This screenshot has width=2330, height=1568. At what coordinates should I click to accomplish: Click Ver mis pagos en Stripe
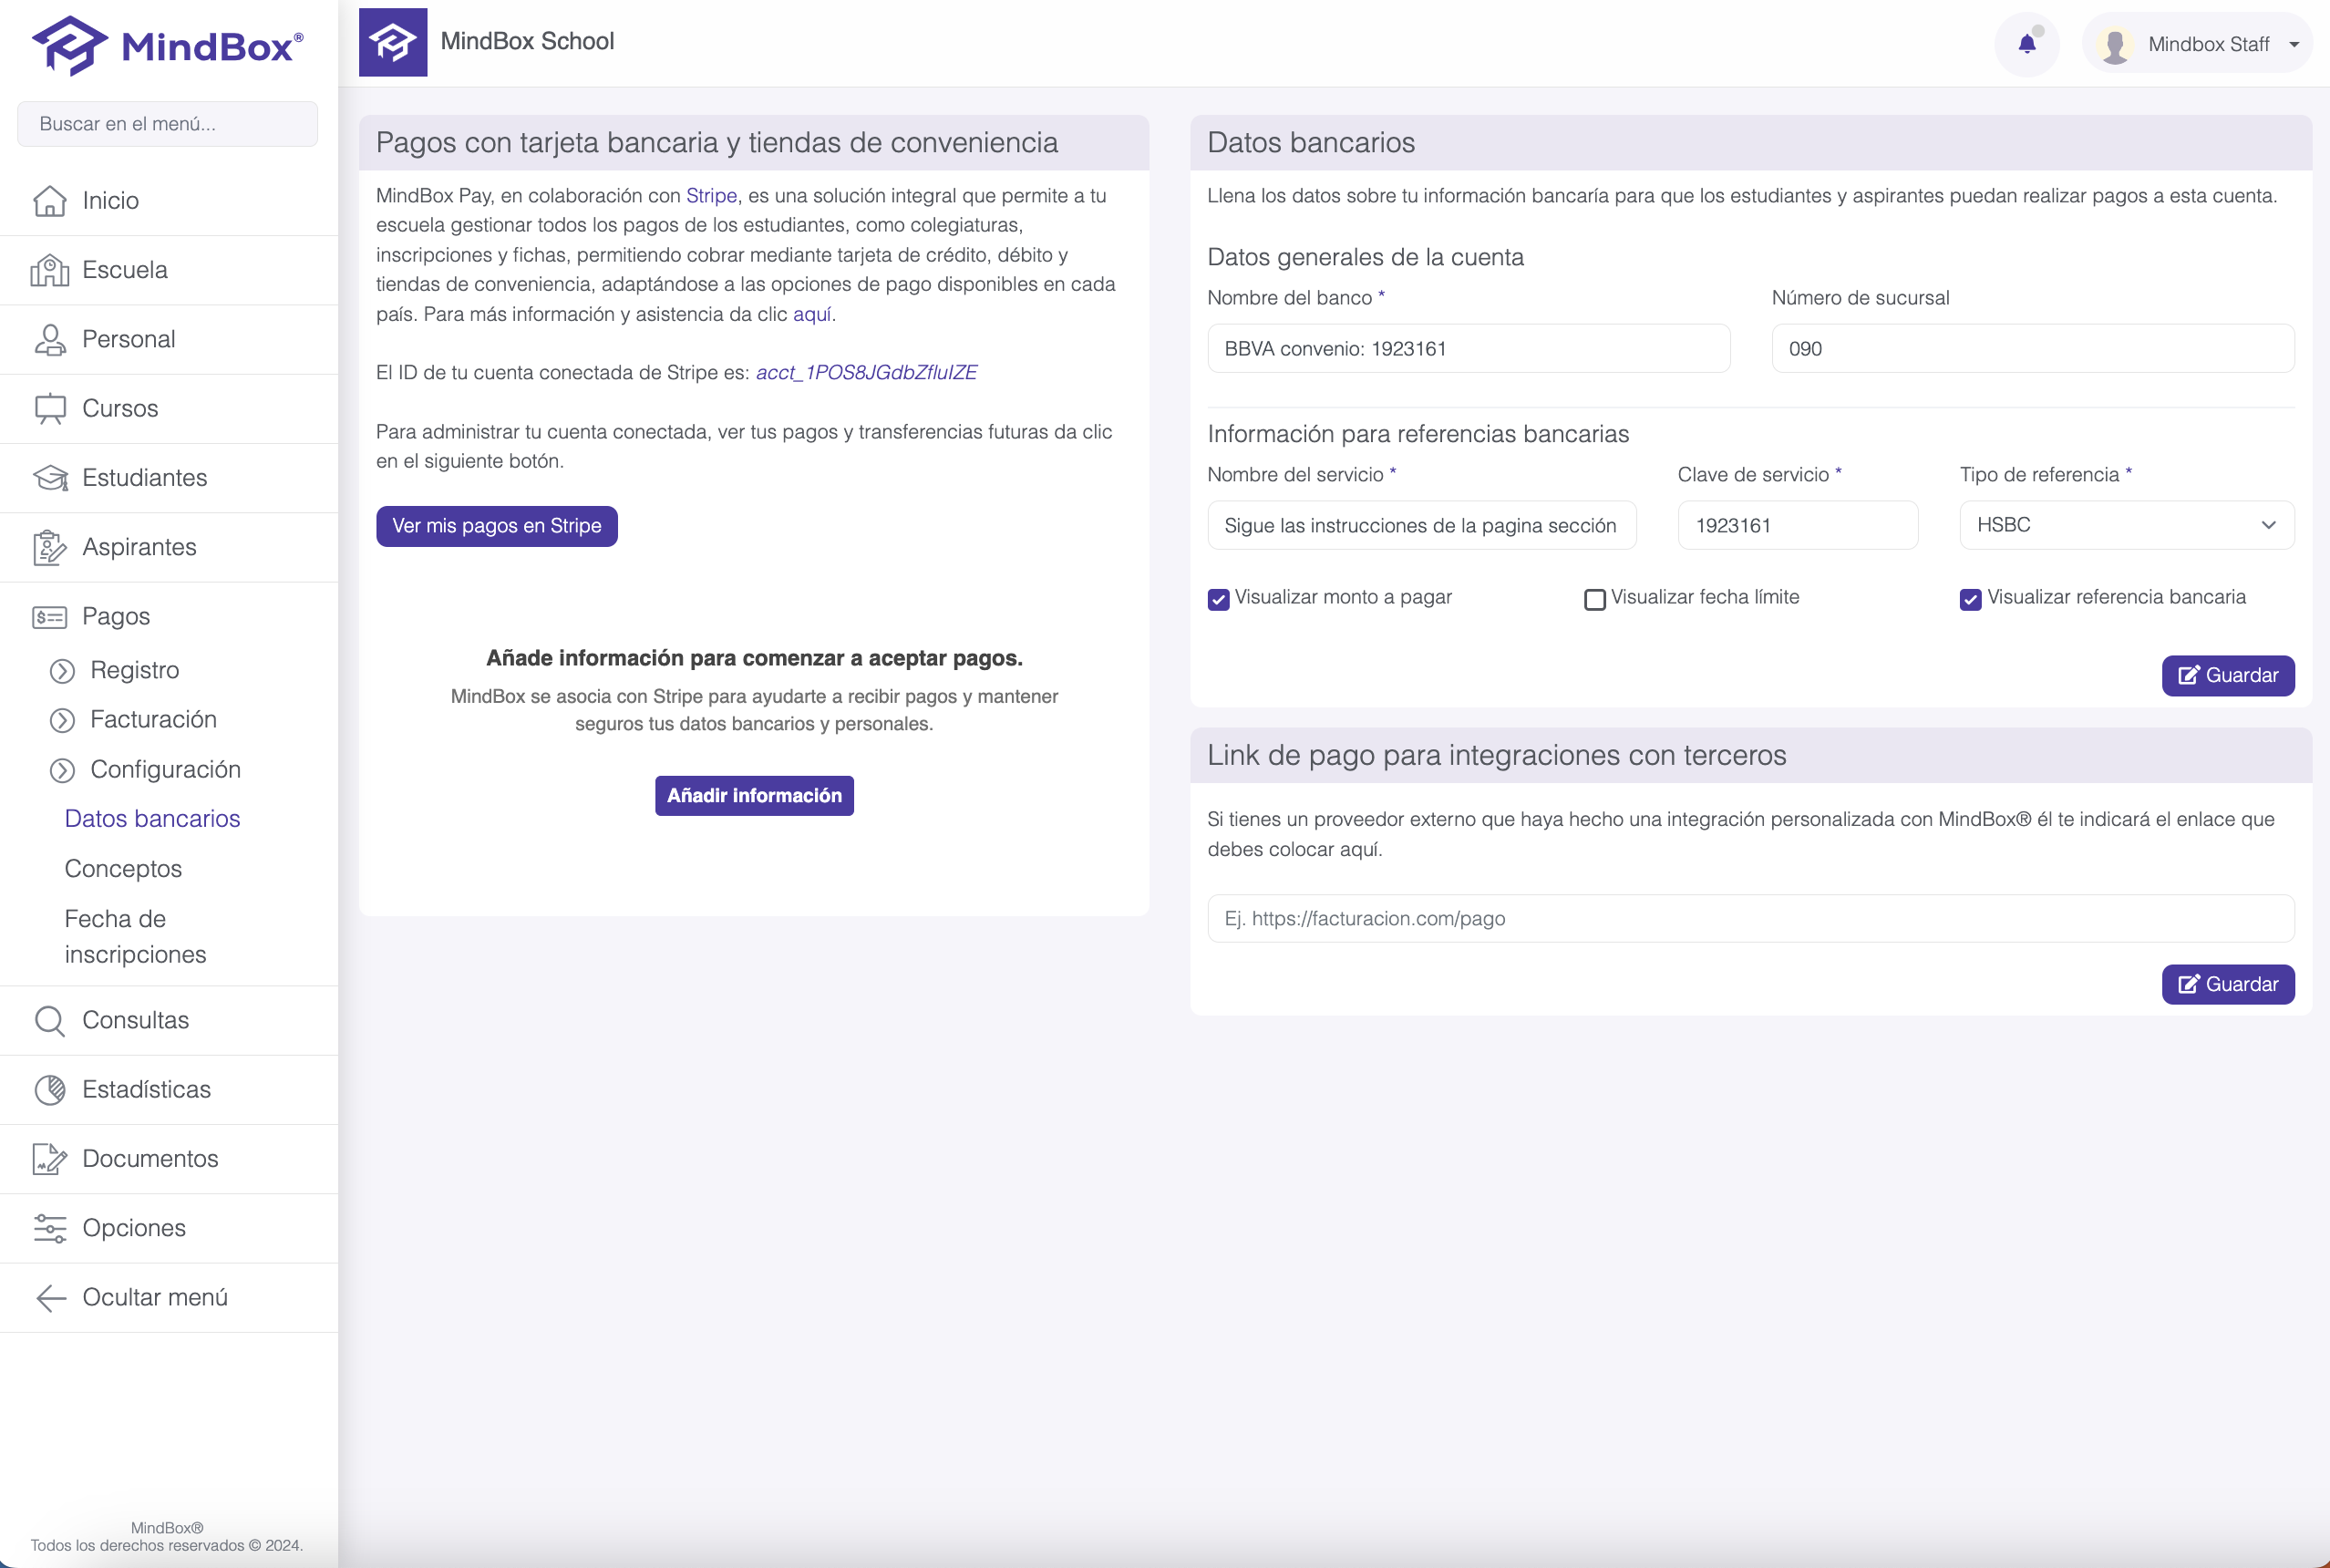(x=497, y=526)
